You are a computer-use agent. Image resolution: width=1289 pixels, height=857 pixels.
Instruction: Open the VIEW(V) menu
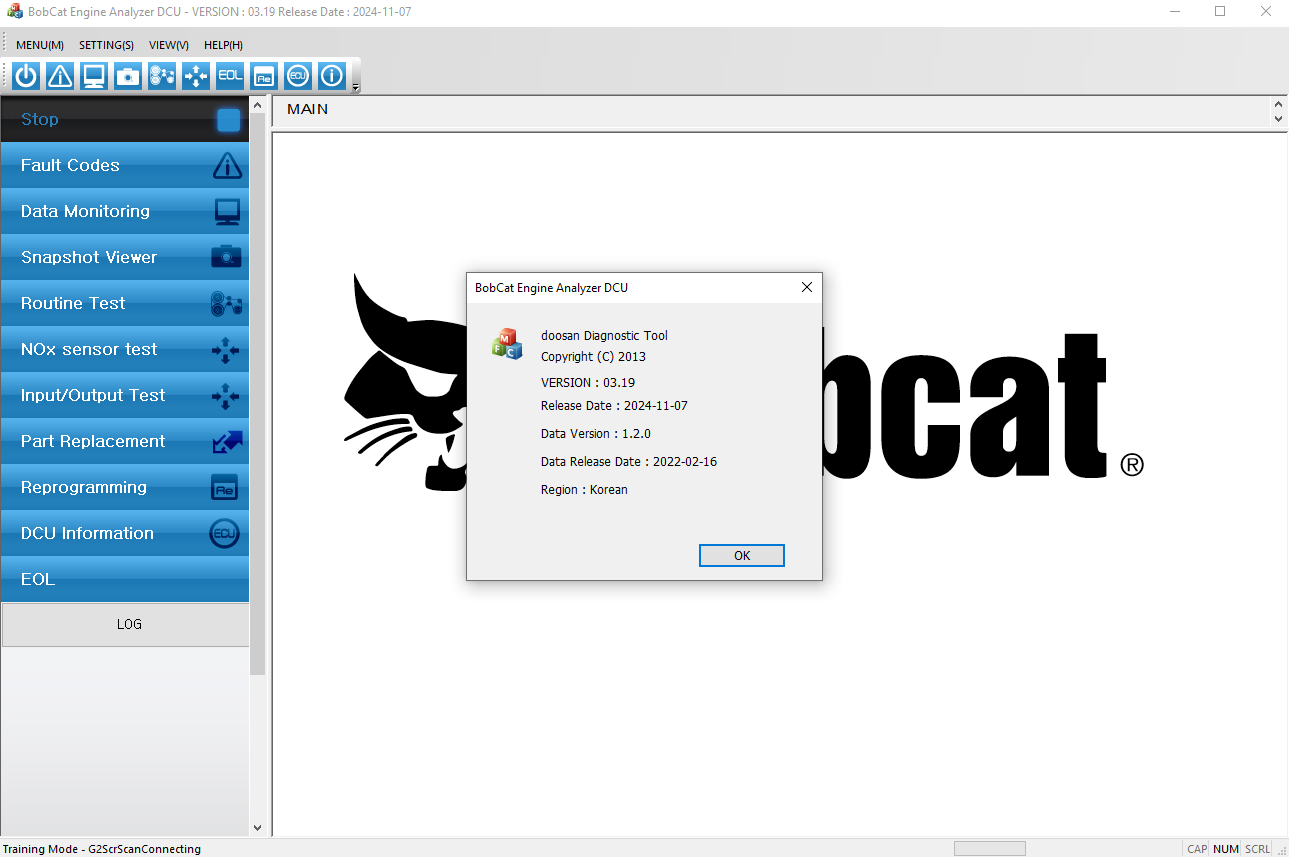click(x=169, y=45)
